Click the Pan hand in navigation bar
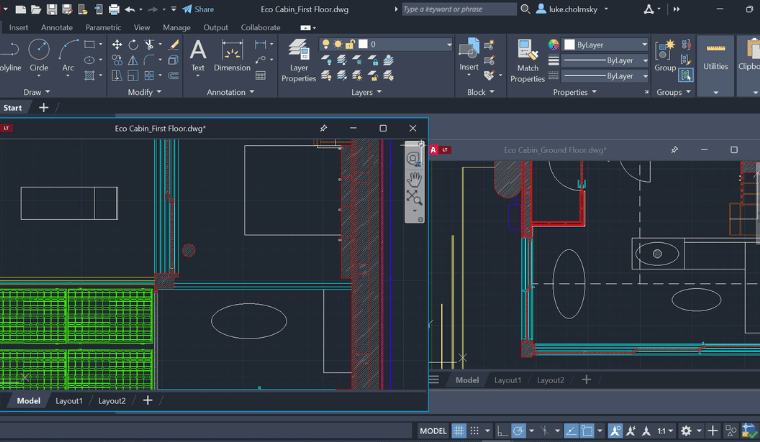 [x=414, y=179]
